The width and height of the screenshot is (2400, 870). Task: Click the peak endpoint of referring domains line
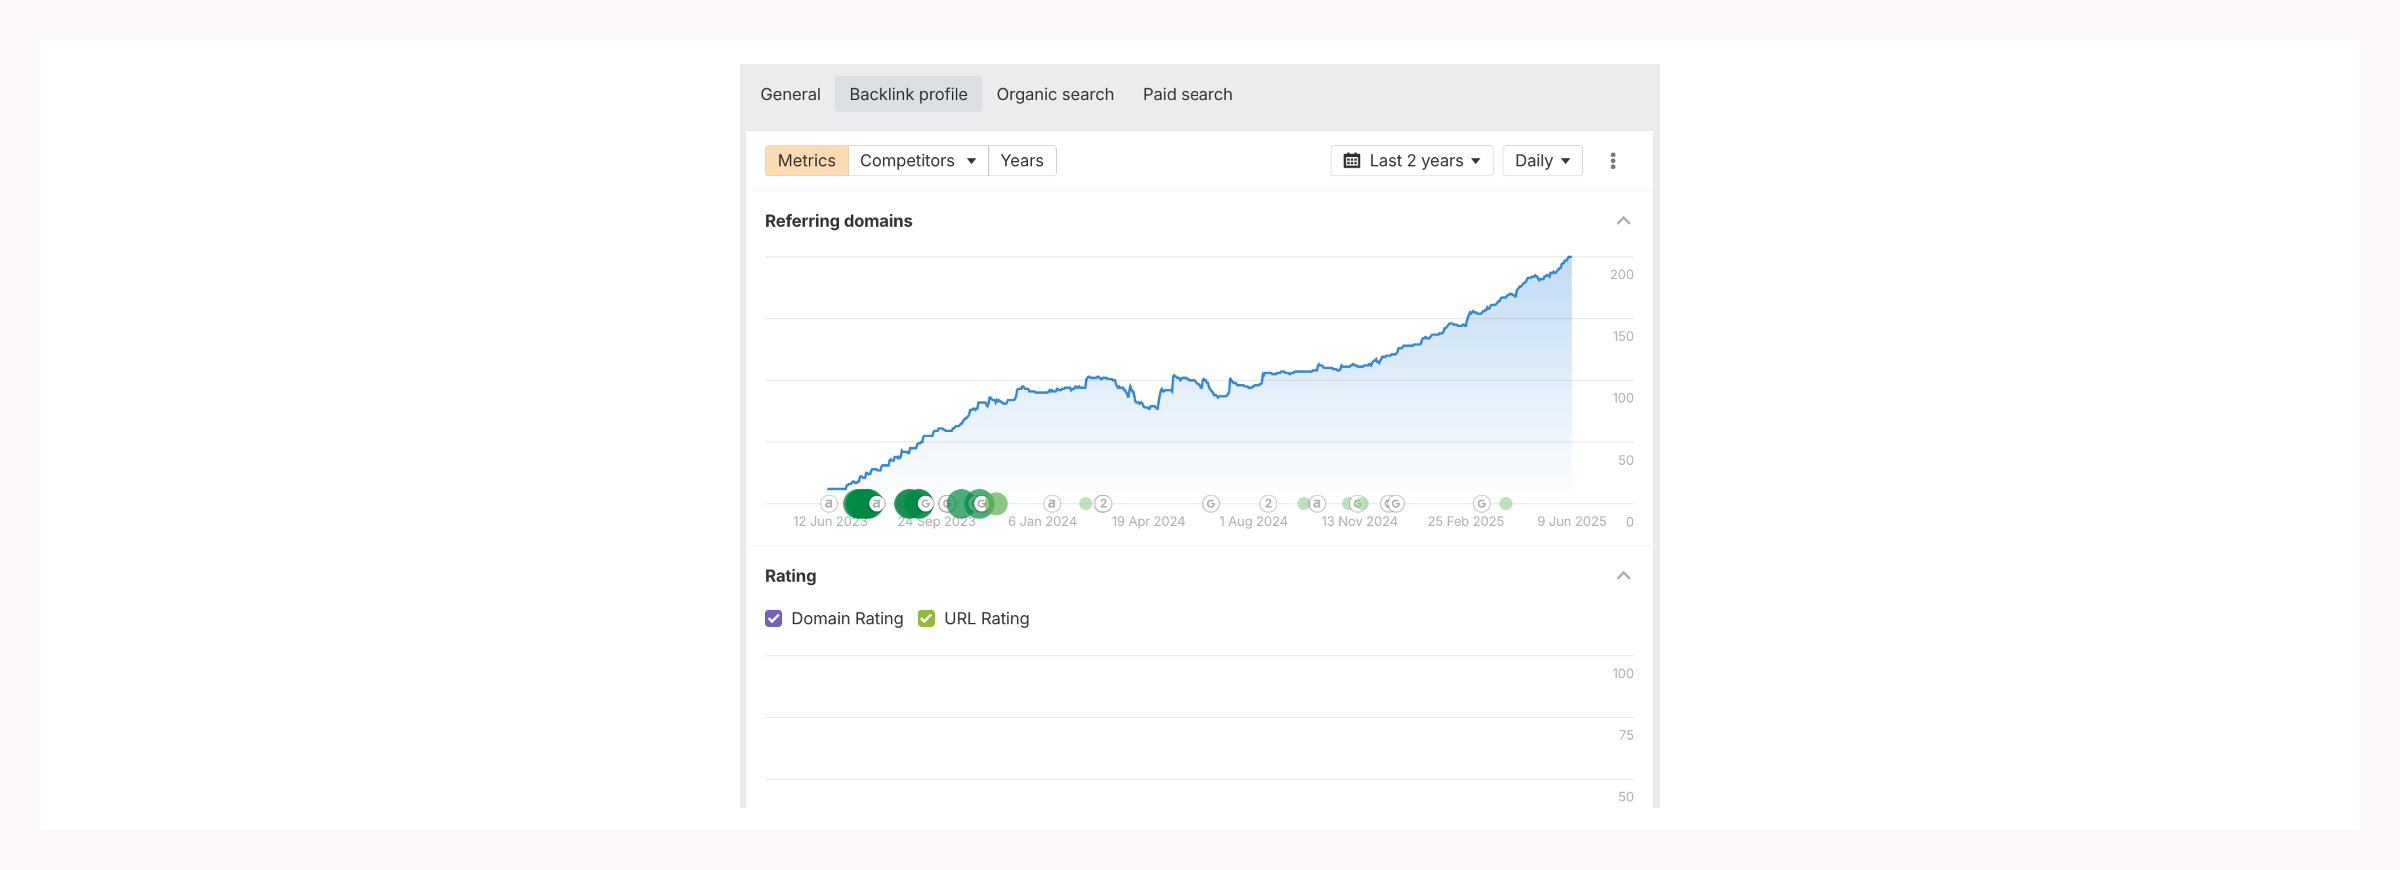(1570, 258)
